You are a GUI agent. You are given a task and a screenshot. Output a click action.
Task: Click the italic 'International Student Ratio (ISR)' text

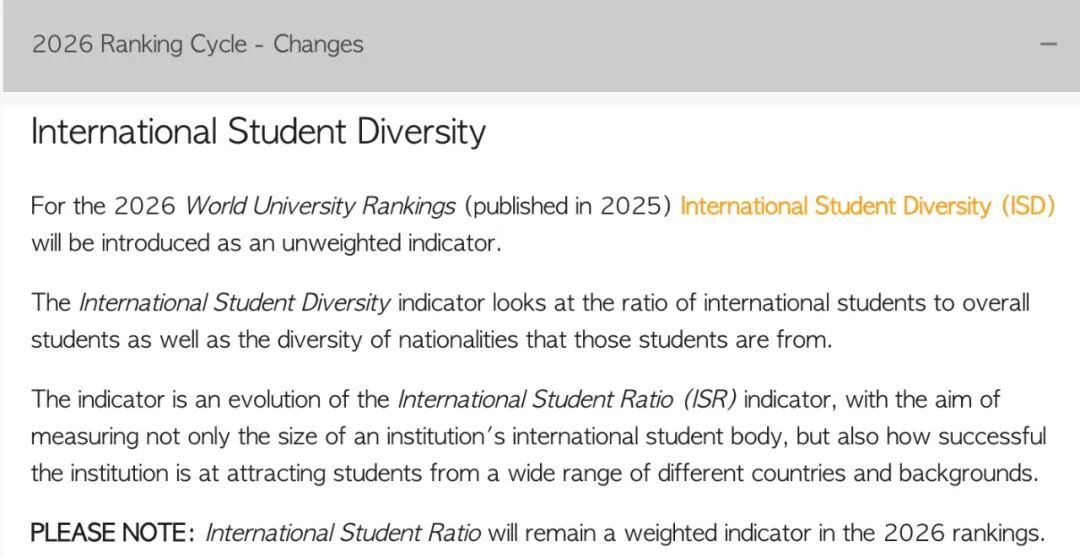coord(567,400)
